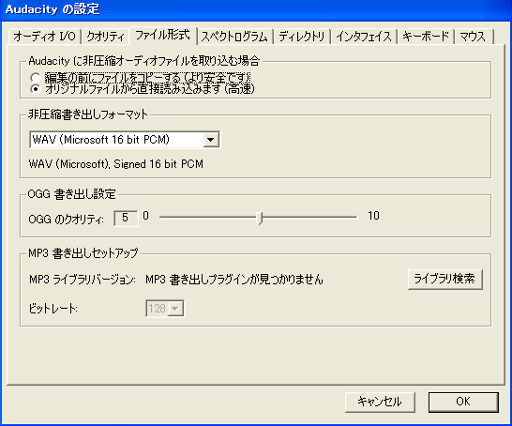512x426 pixels.
Task: Switch to the オーディオ I/O tab
Action: coord(45,36)
